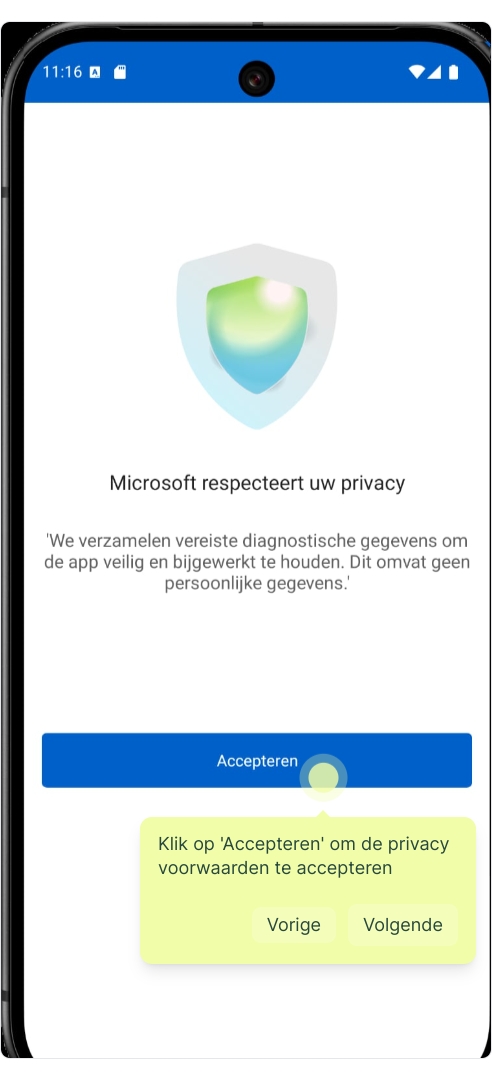Click empty yellow area left of Vorige

196,924
